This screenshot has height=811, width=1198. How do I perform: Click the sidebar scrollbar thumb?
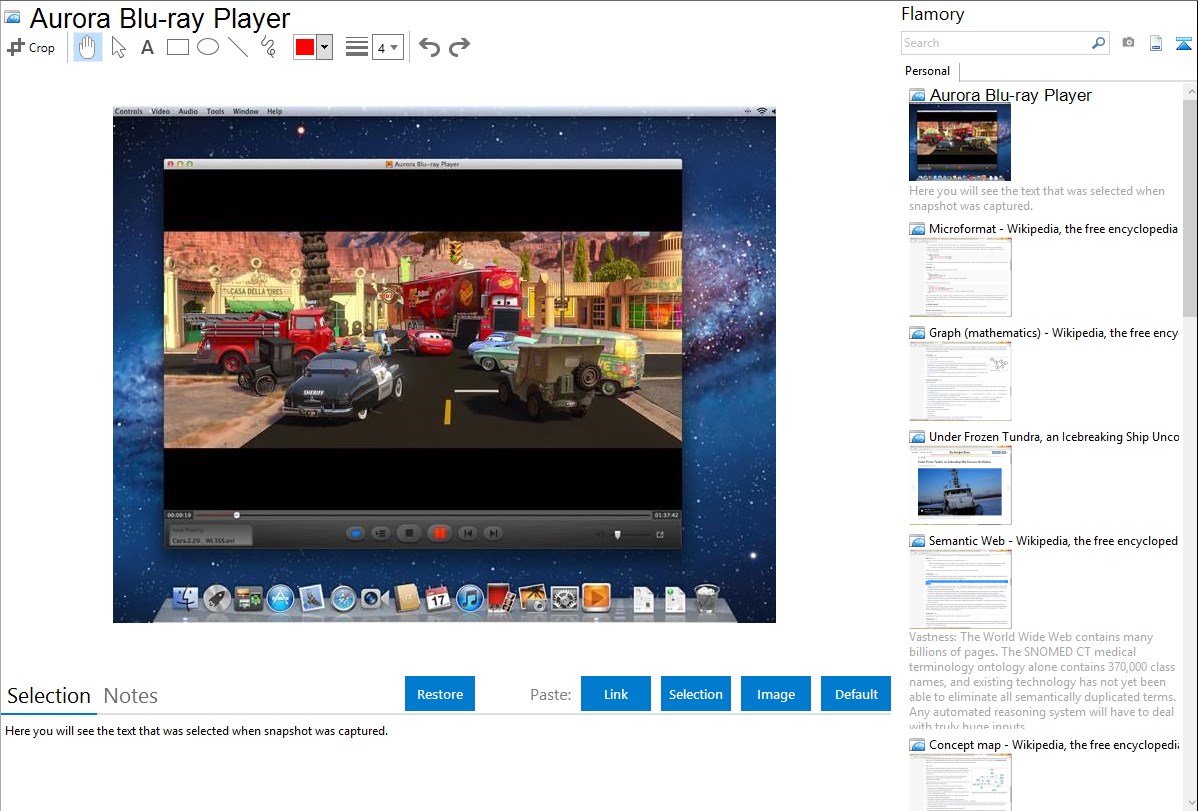point(1190,206)
